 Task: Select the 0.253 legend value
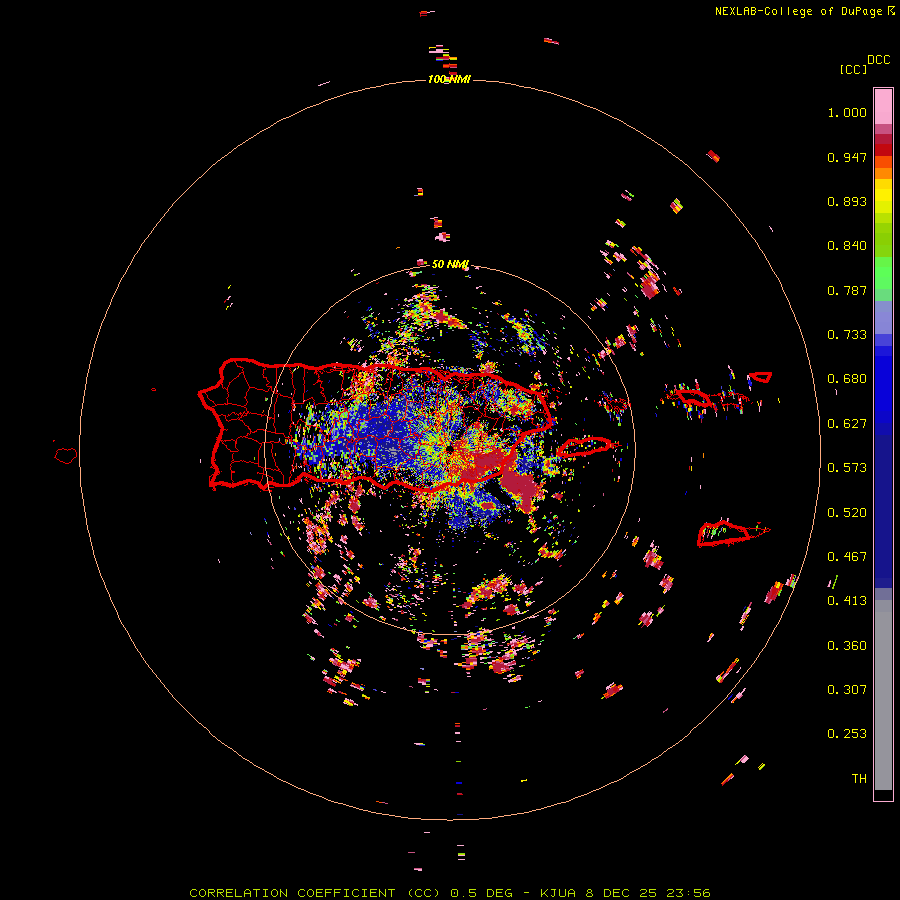click(847, 734)
